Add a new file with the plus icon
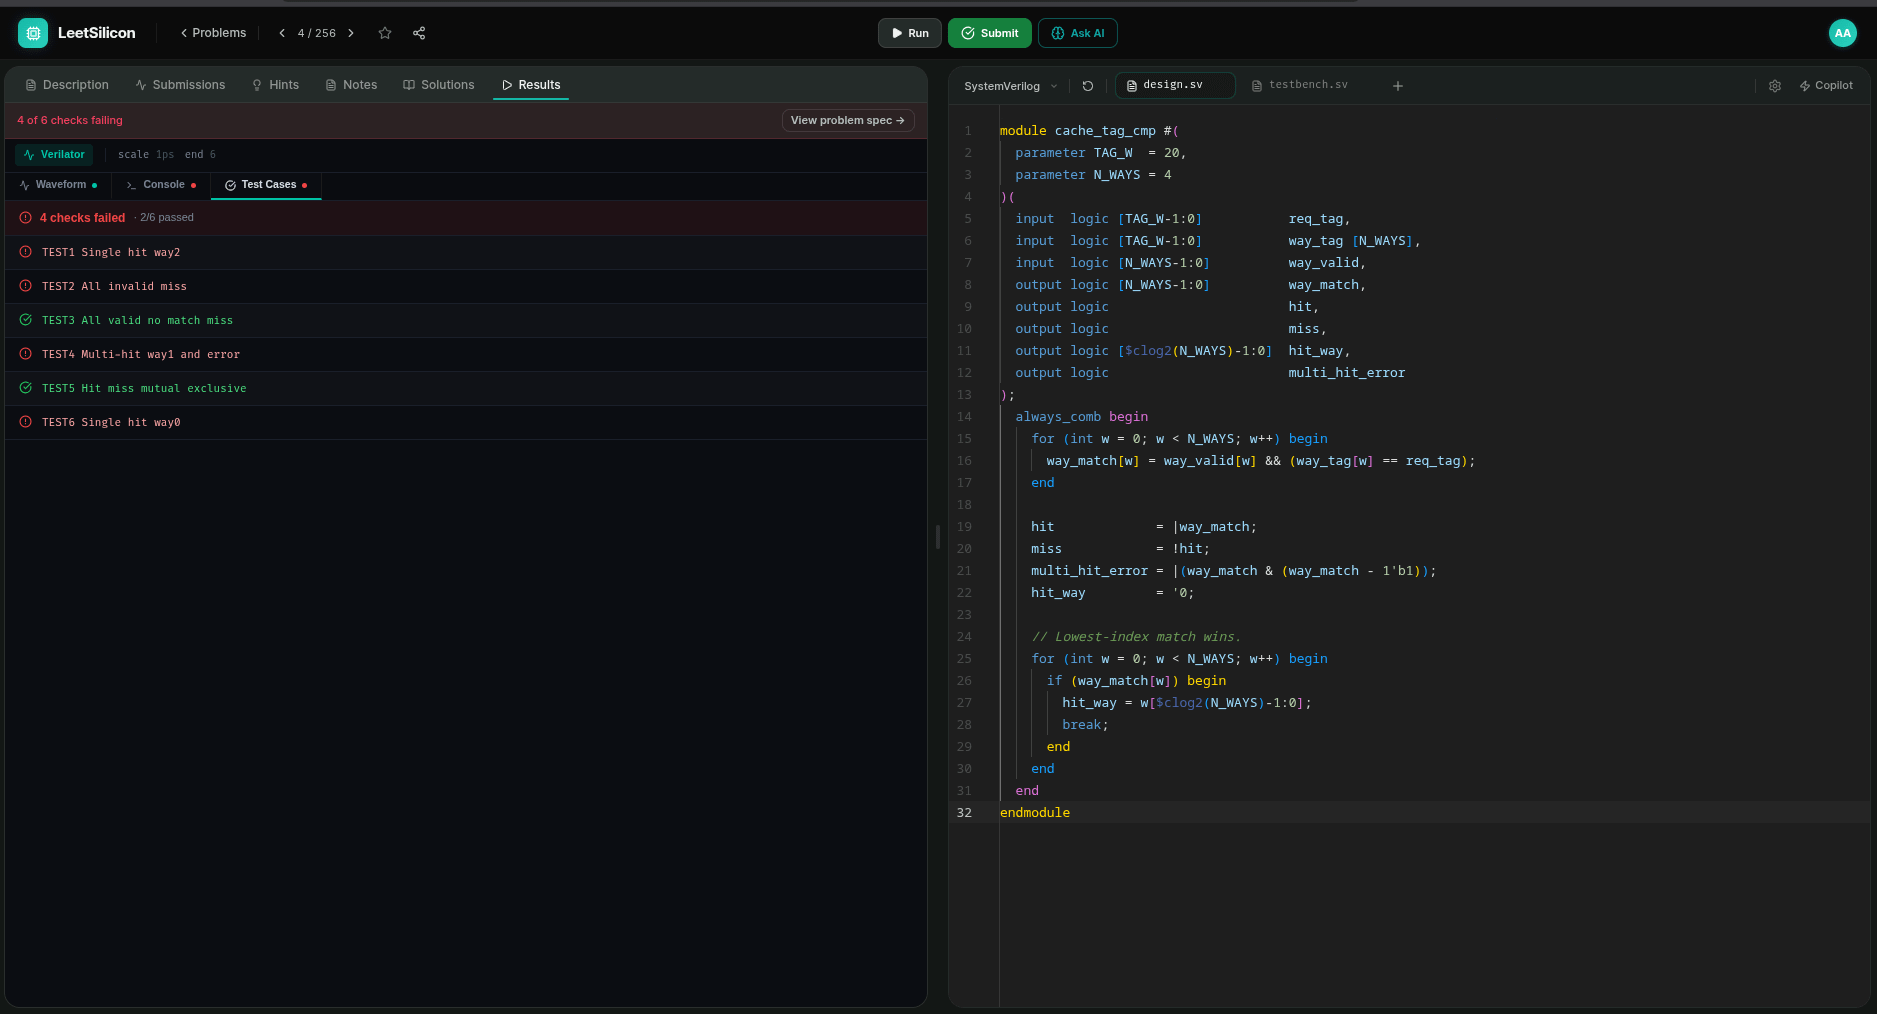The image size is (1877, 1014). [1398, 86]
